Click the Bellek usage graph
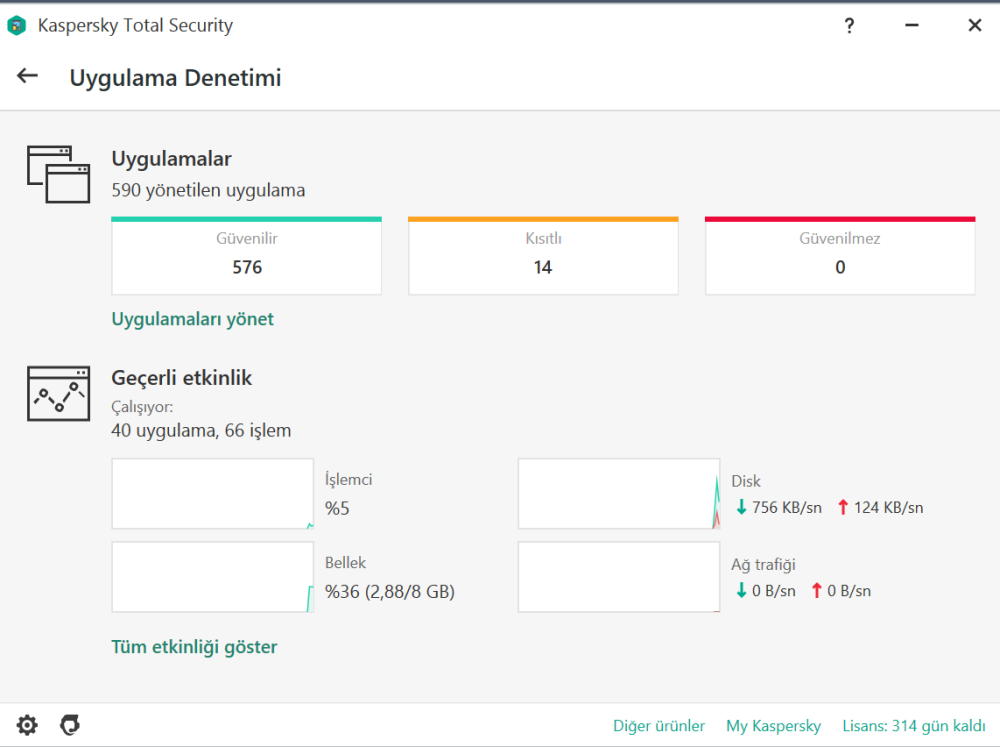Image resolution: width=1000 pixels, height=747 pixels. coord(212,577)
